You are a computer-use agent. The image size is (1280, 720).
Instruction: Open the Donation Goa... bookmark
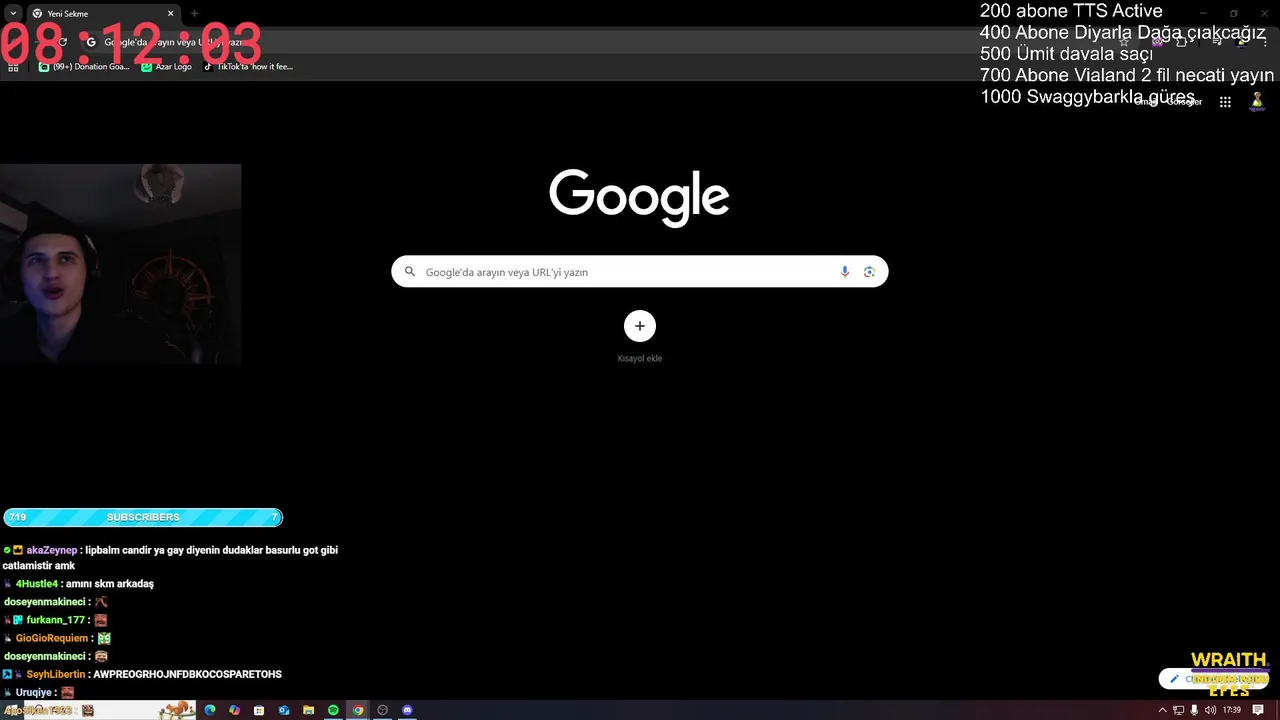pos(84,67)
